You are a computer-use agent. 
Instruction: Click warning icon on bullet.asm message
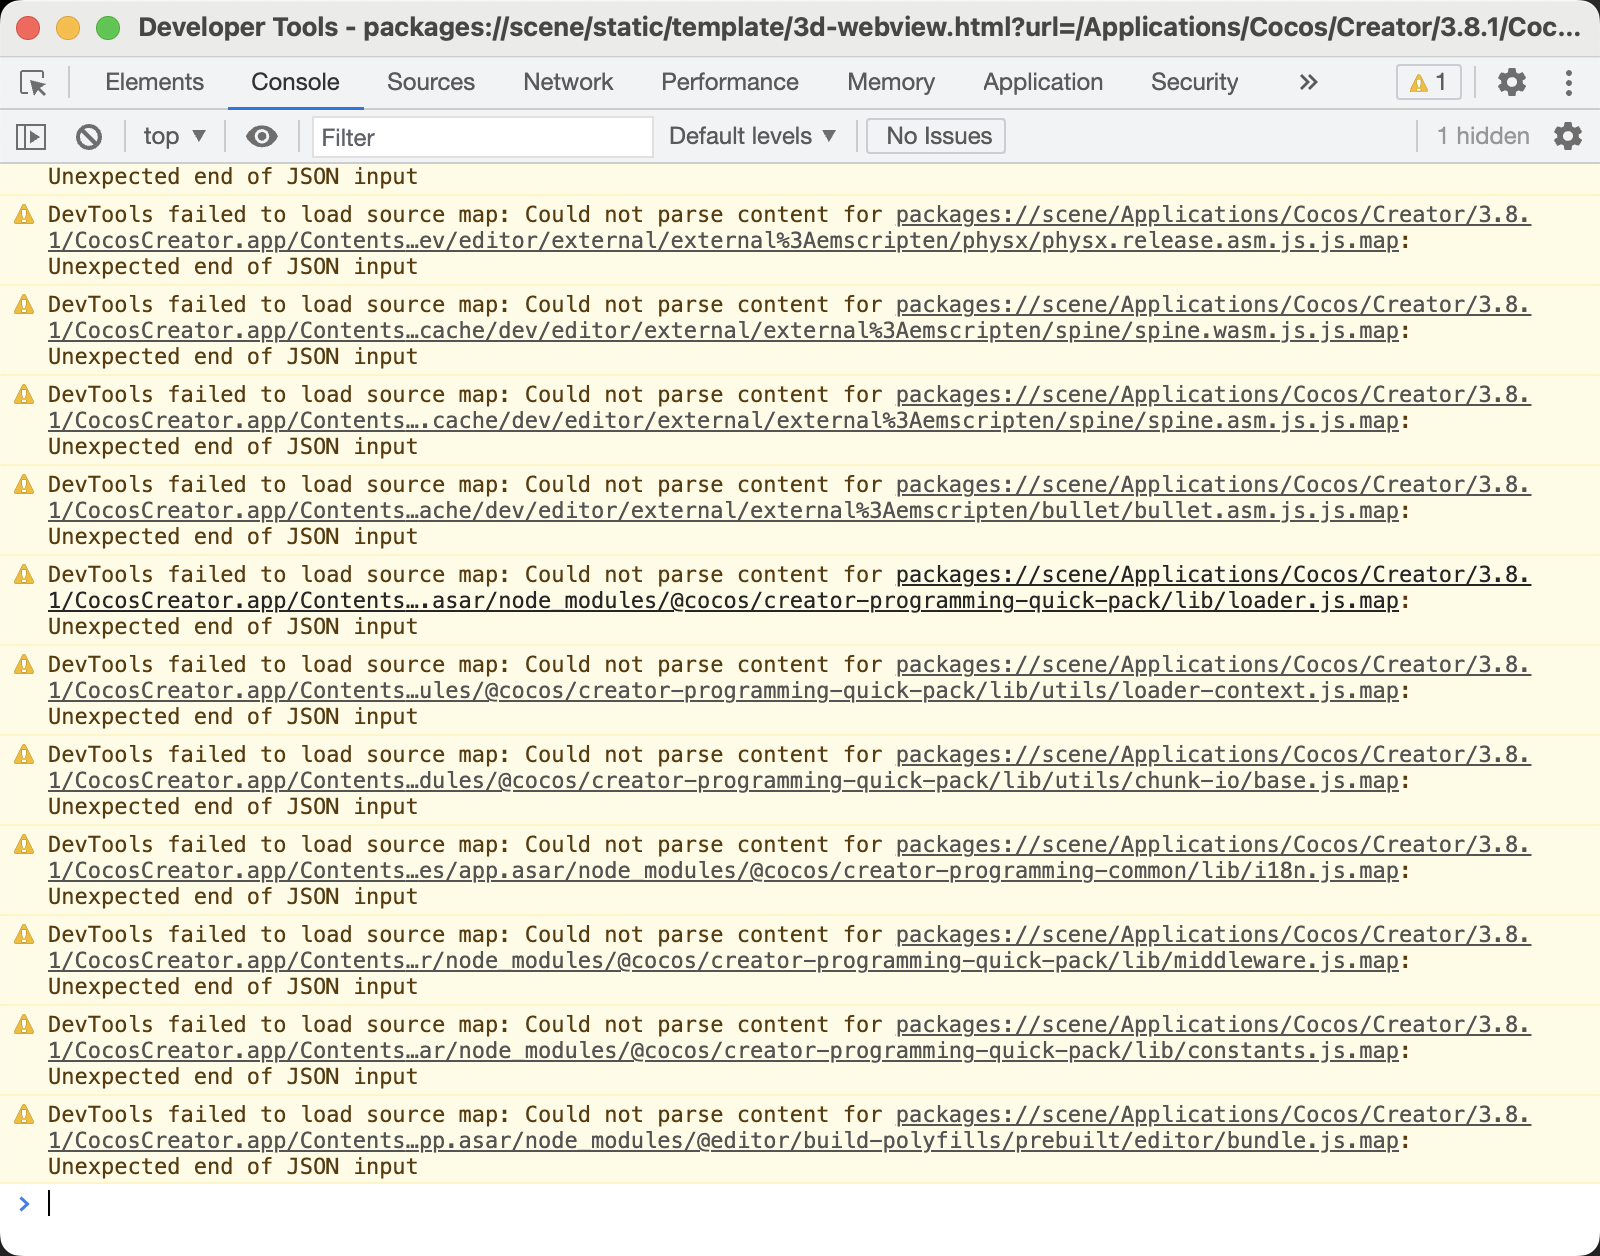24,485
